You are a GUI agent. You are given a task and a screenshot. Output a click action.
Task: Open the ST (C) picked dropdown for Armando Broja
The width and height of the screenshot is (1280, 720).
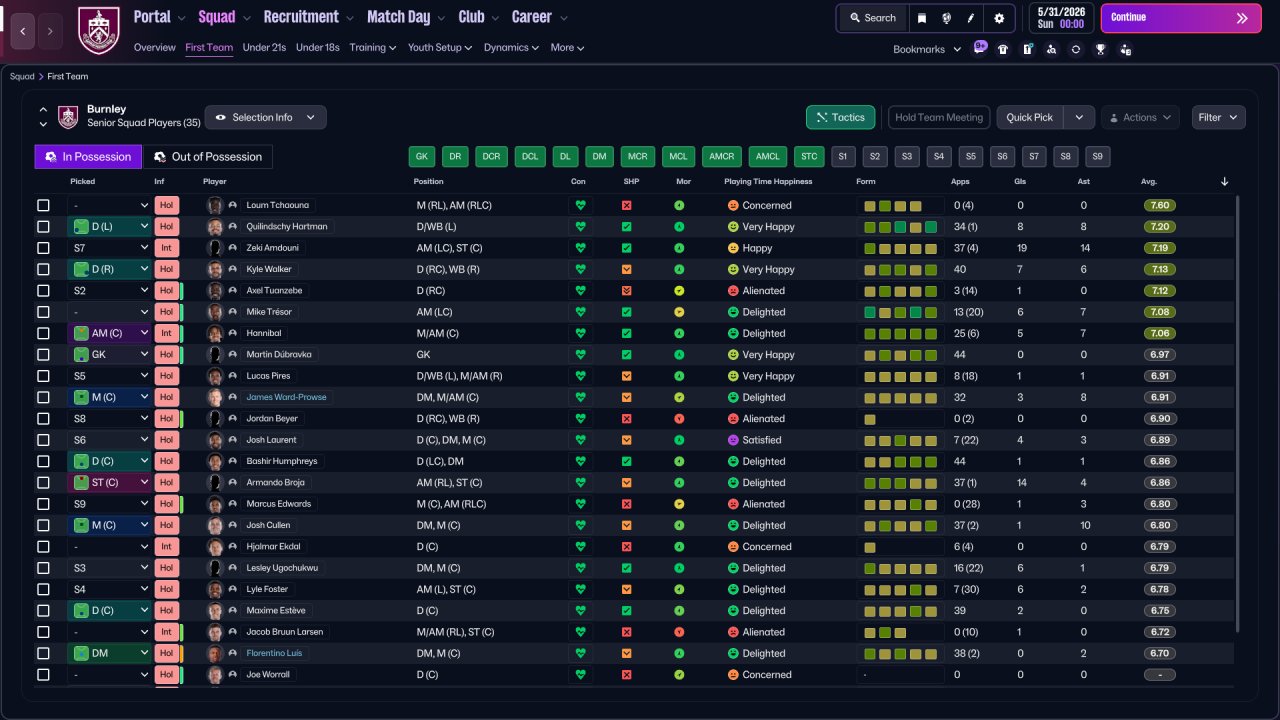109,483
